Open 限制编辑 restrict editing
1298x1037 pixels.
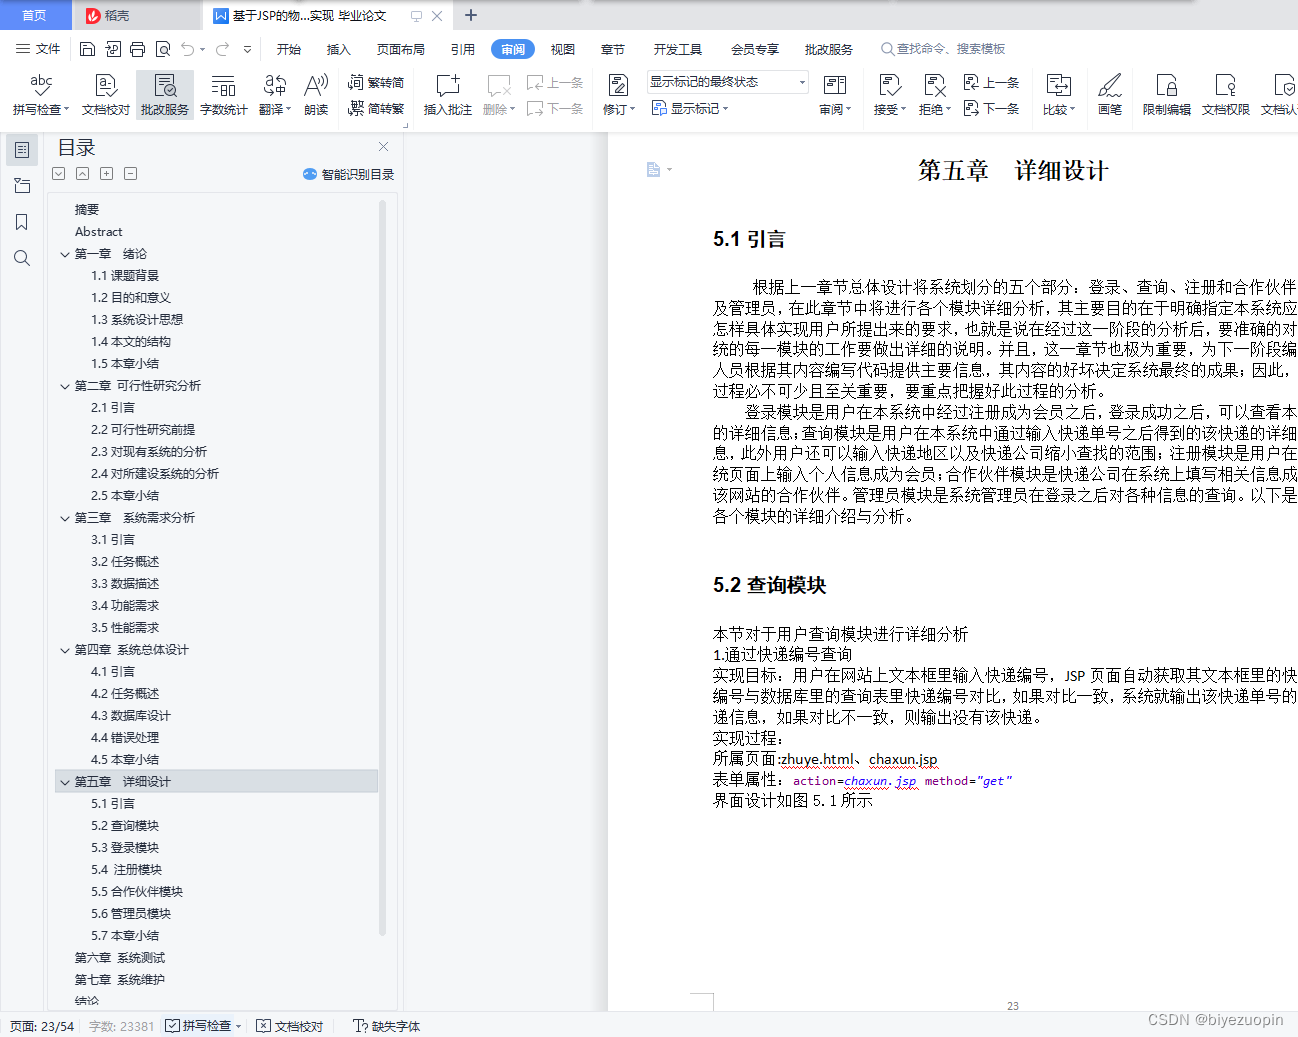(1166, 95)
